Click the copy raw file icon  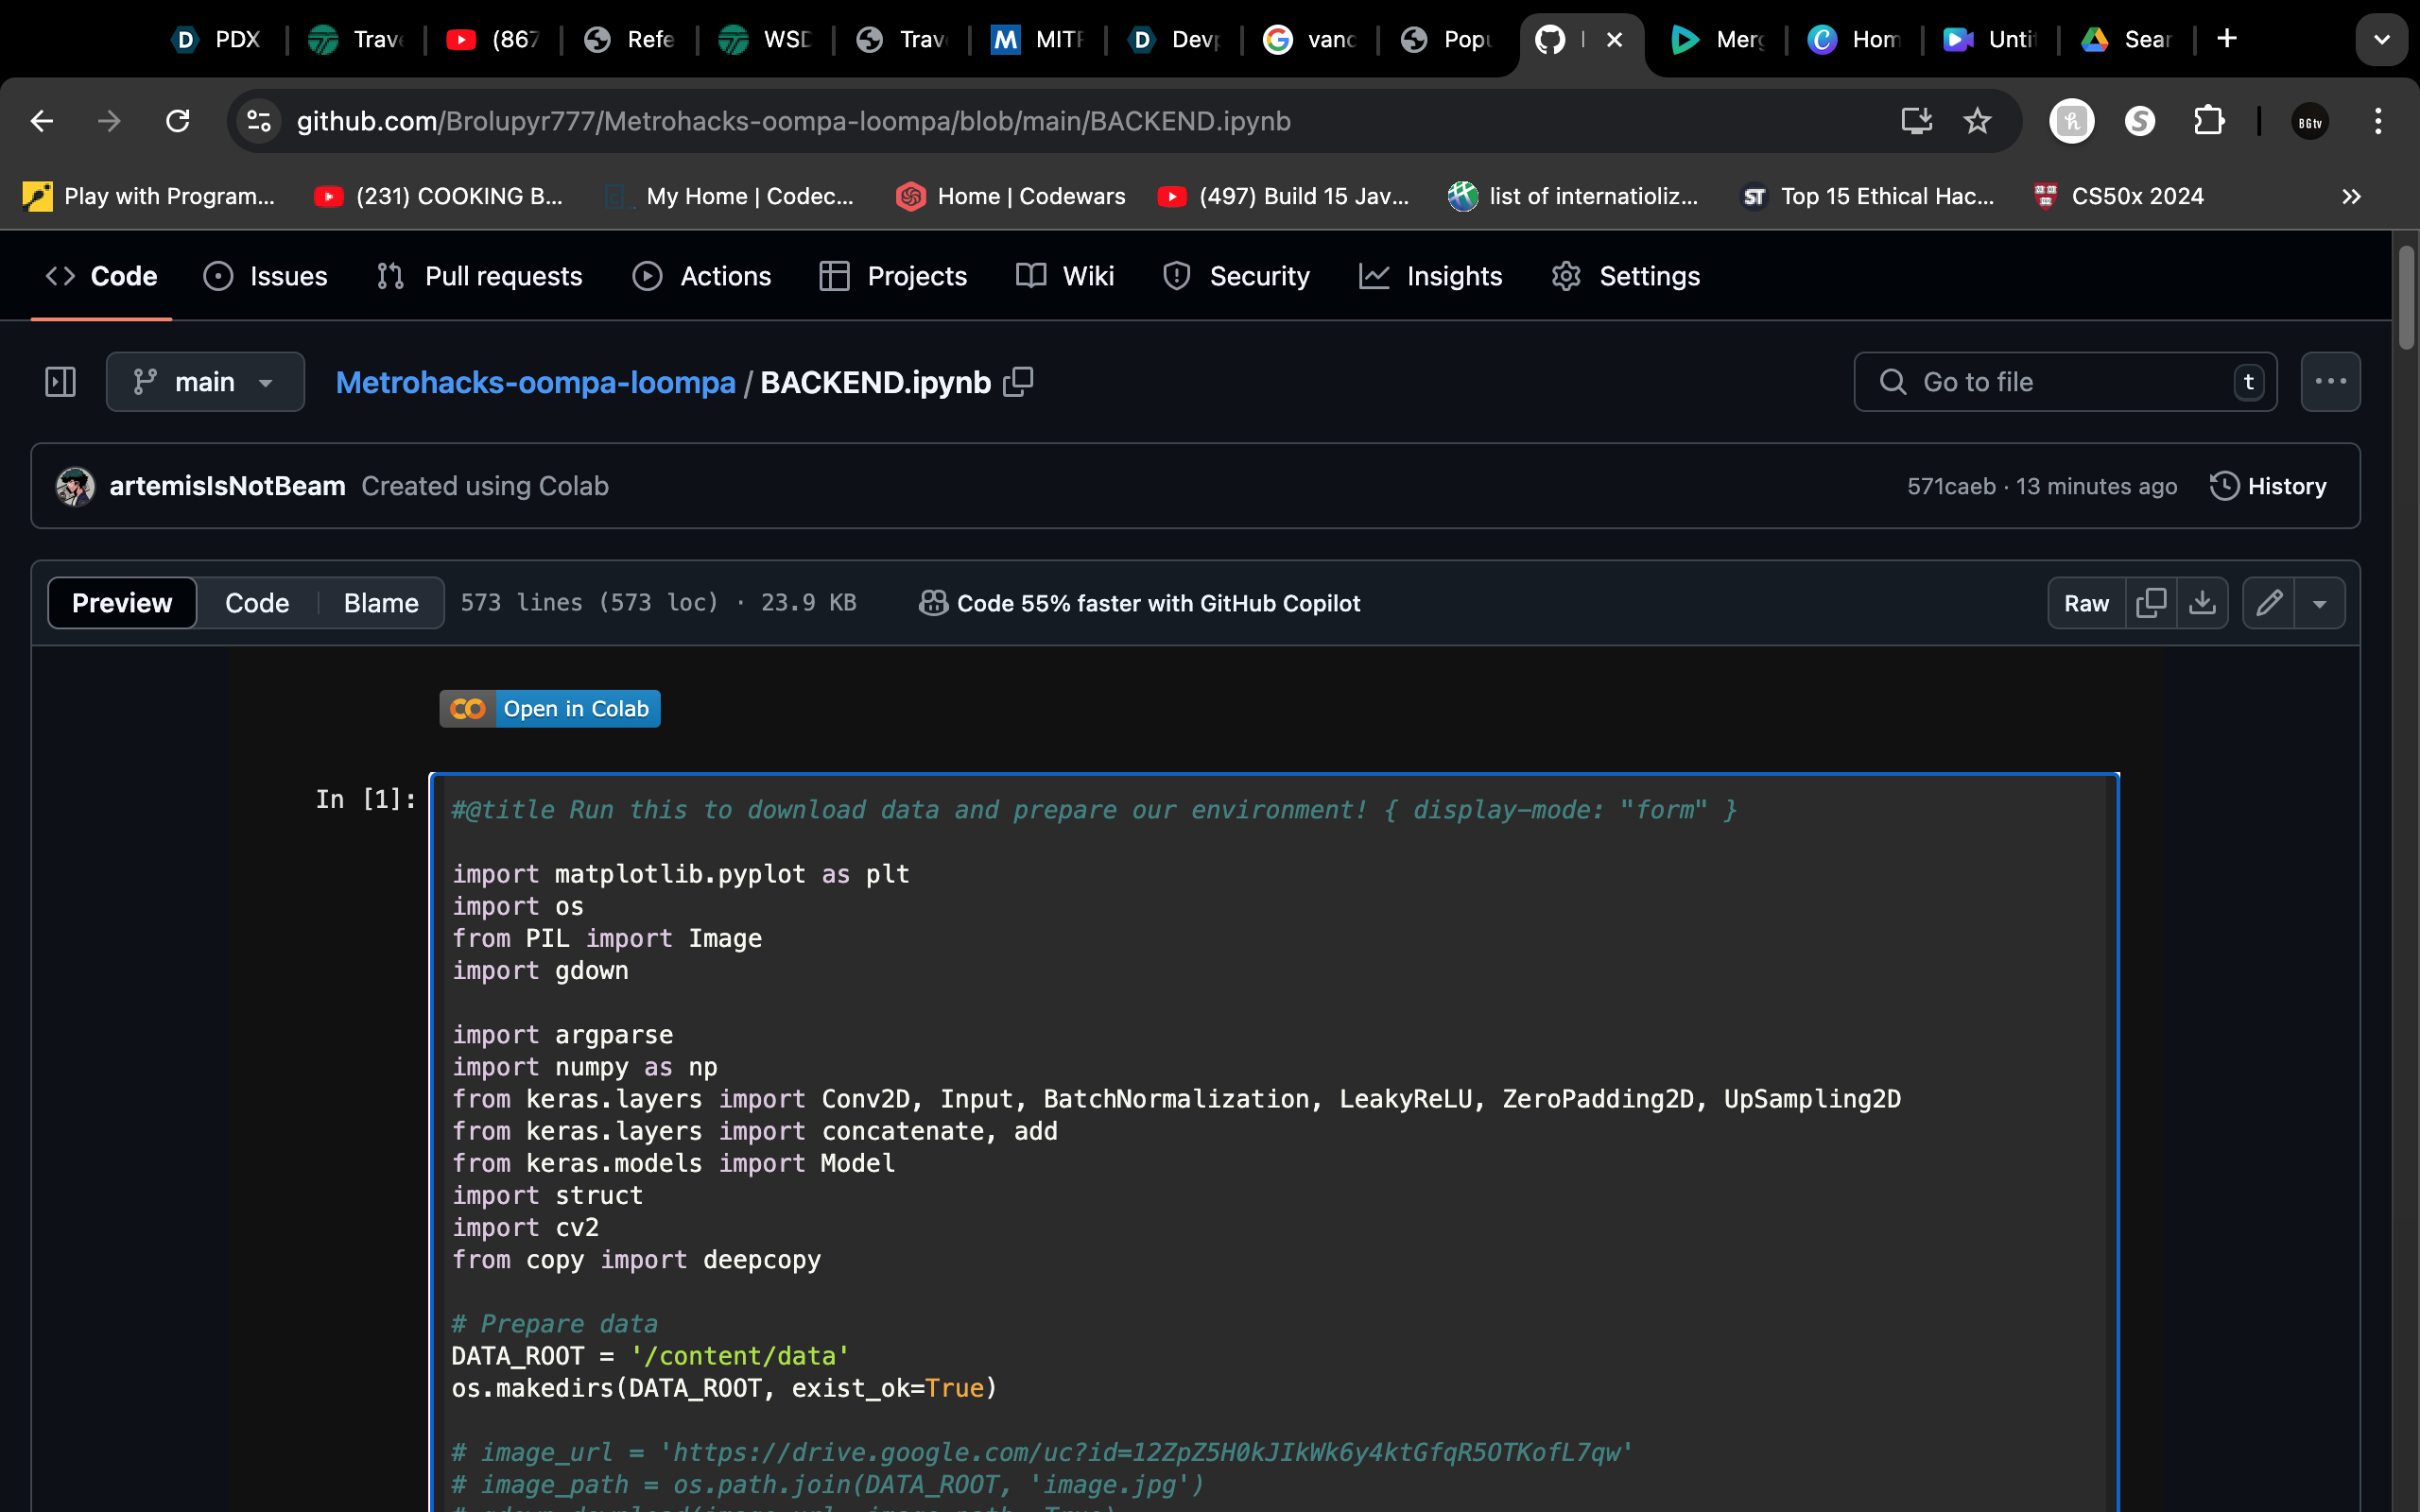(2150, 603)
